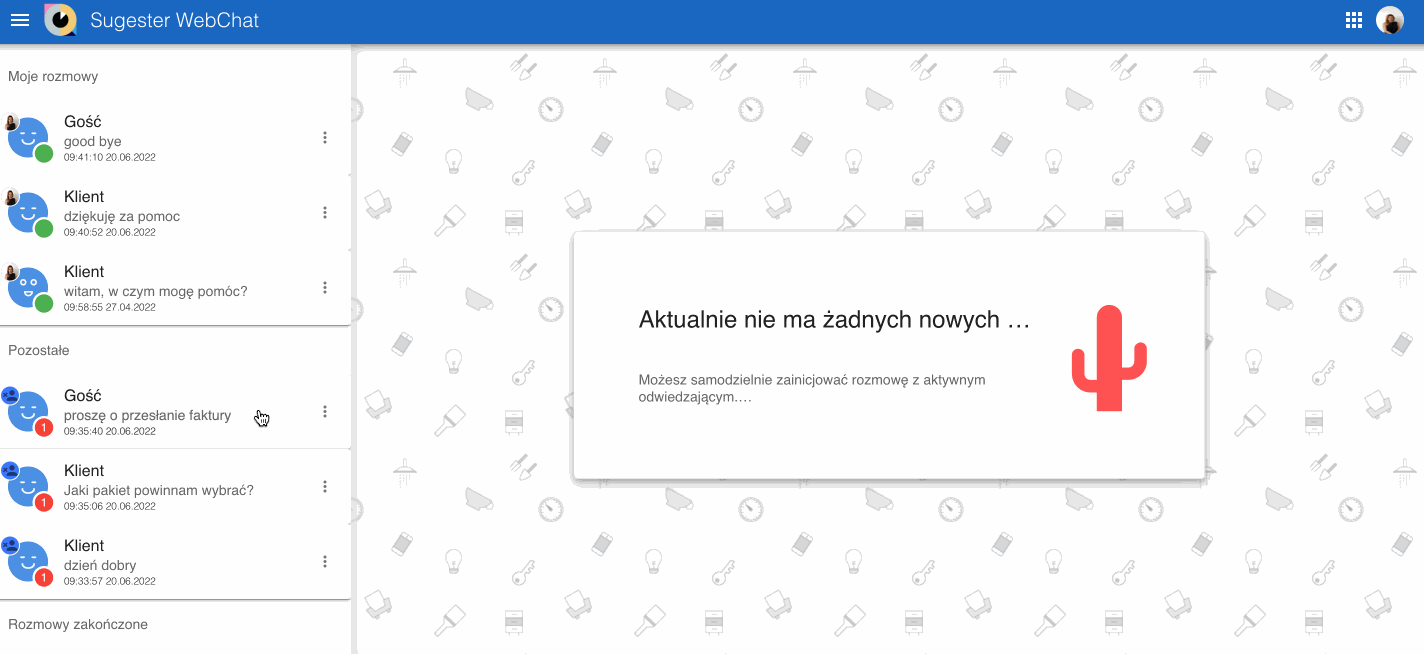Click timestamp 09:58:55 27.04.2022
The image size is (1424, 654).
(x=110, y=307)
